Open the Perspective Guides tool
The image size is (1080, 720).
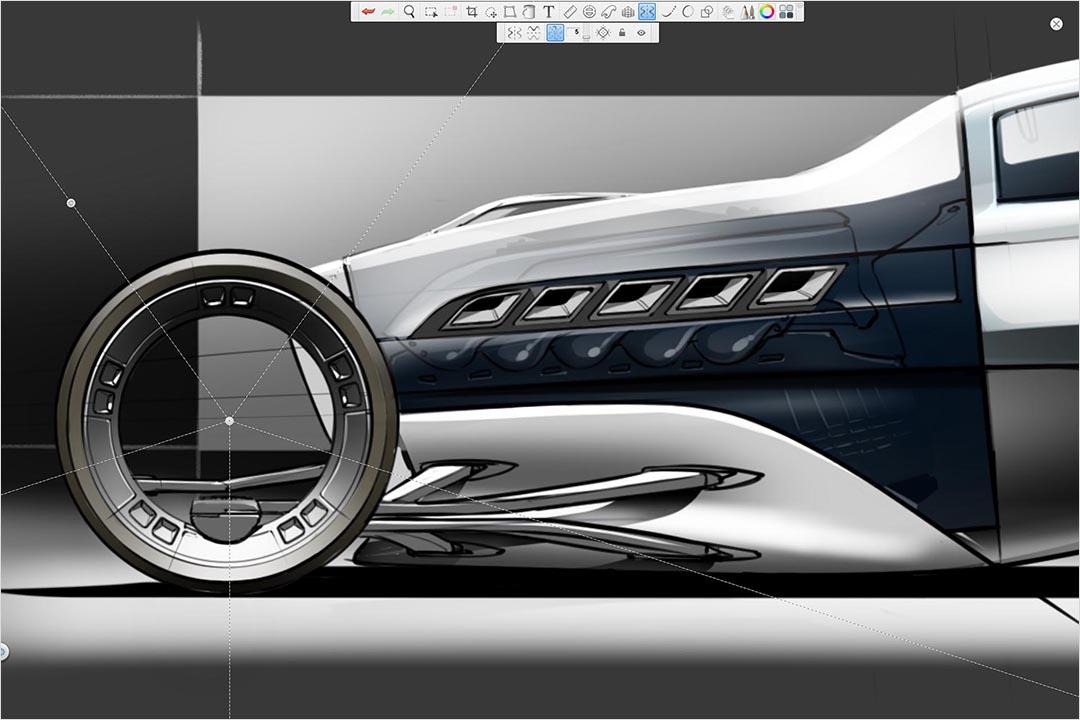click(x=626, y=9)
